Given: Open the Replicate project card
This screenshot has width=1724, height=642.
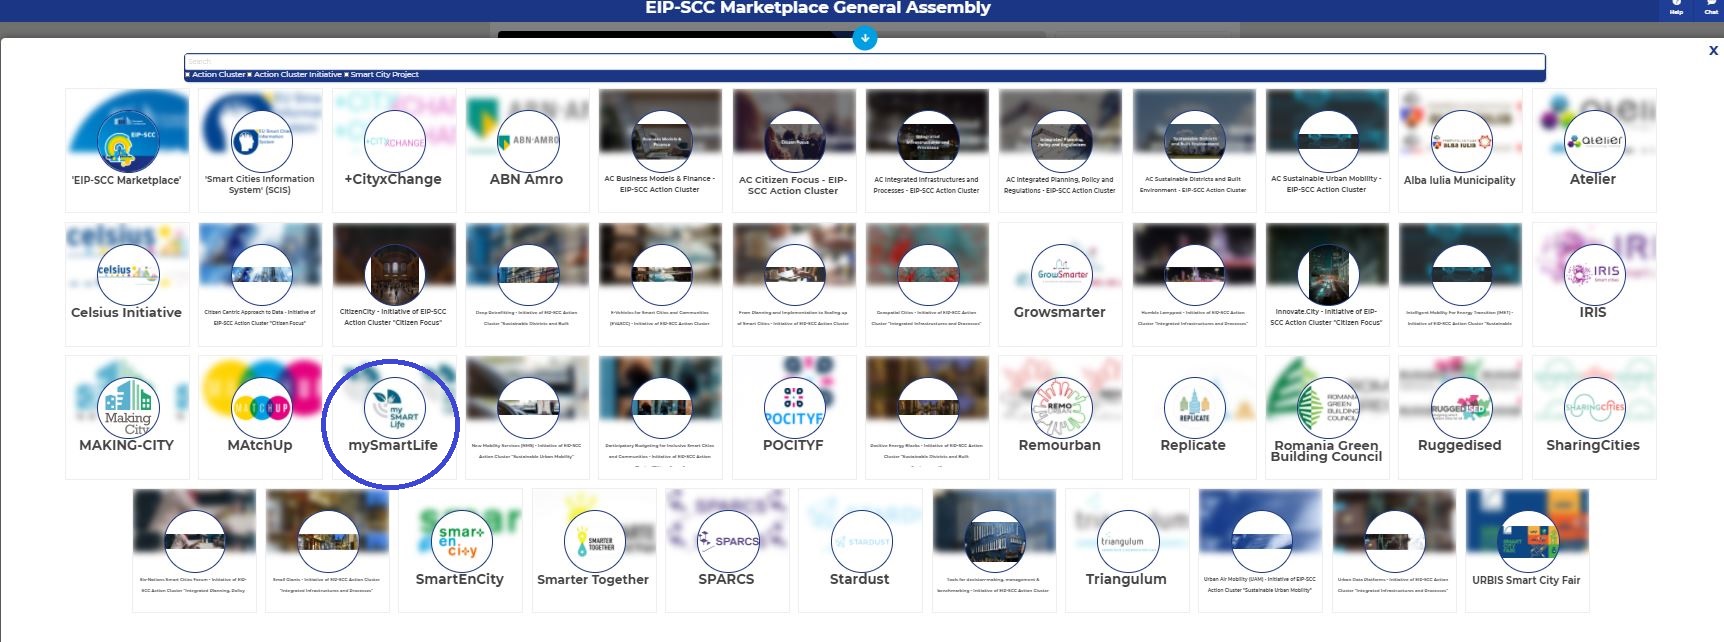Looking at the screenshot, I should [1194, 417].
